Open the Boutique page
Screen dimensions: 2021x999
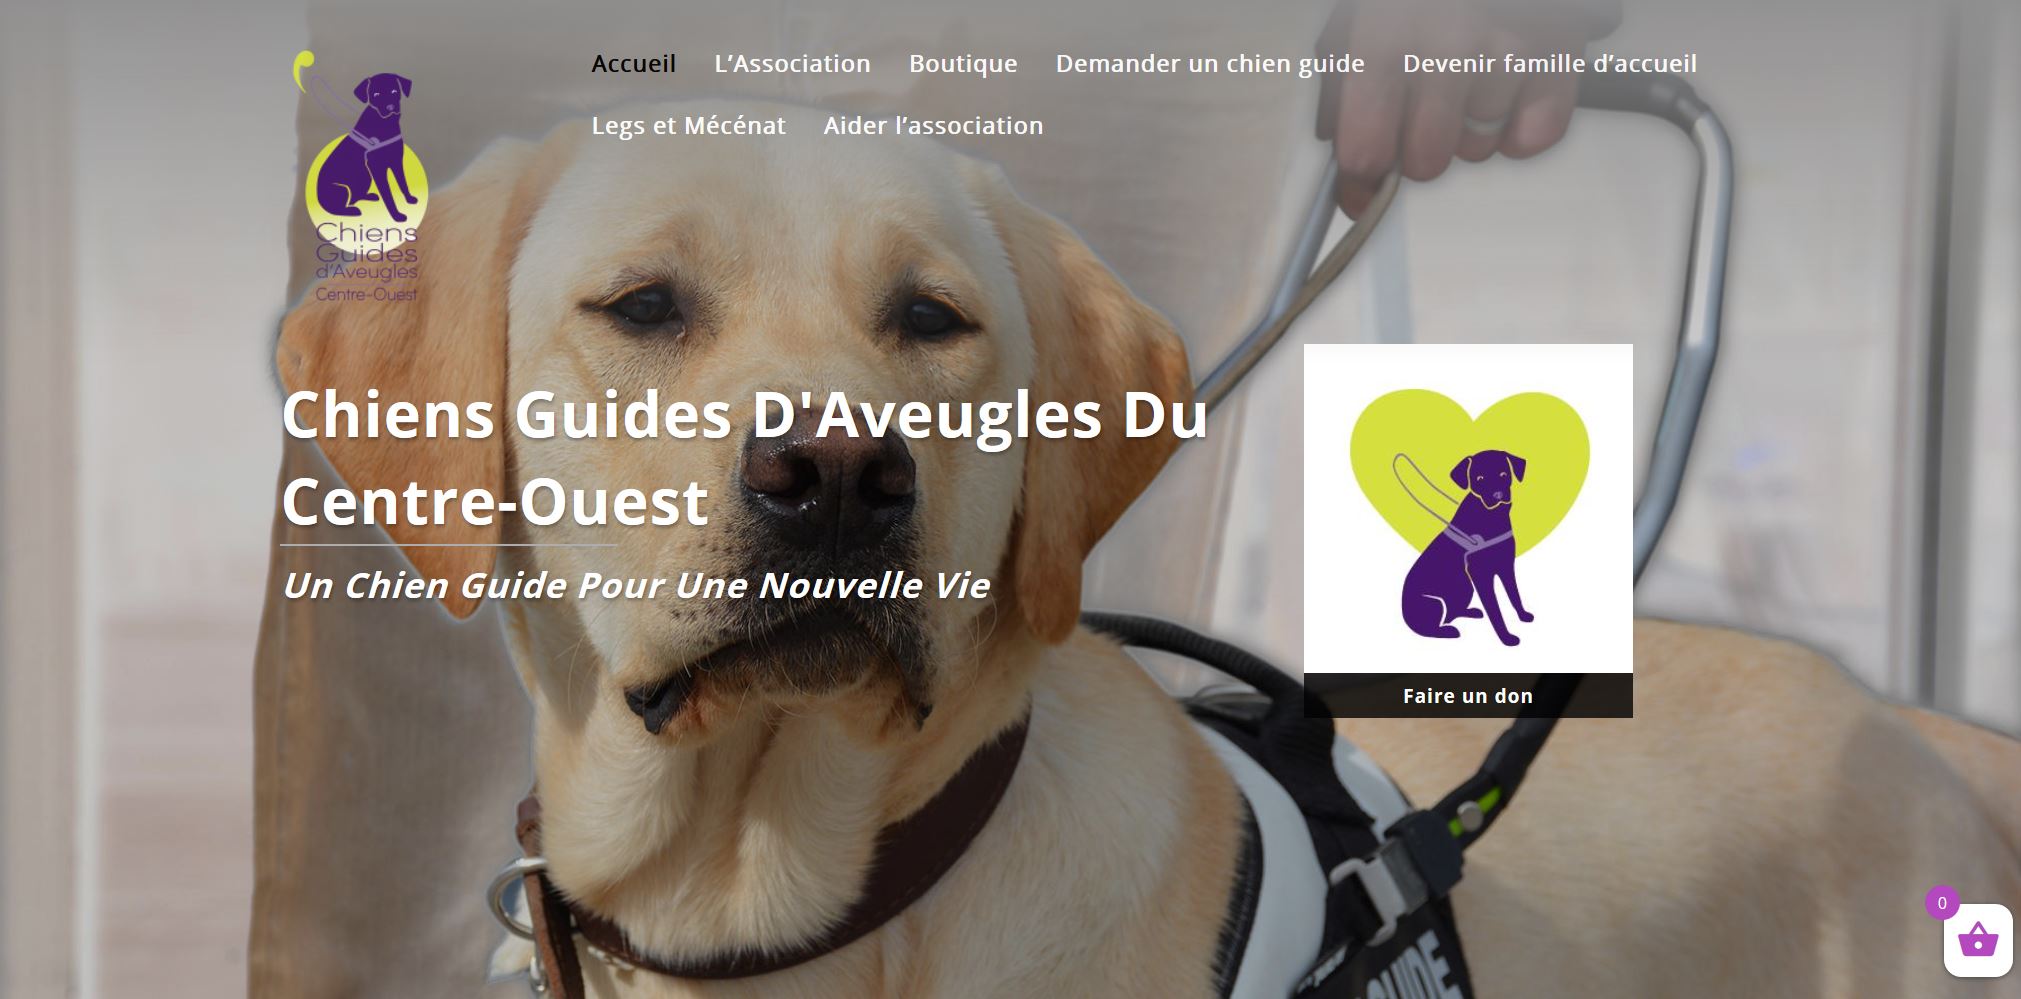point(963,64)
